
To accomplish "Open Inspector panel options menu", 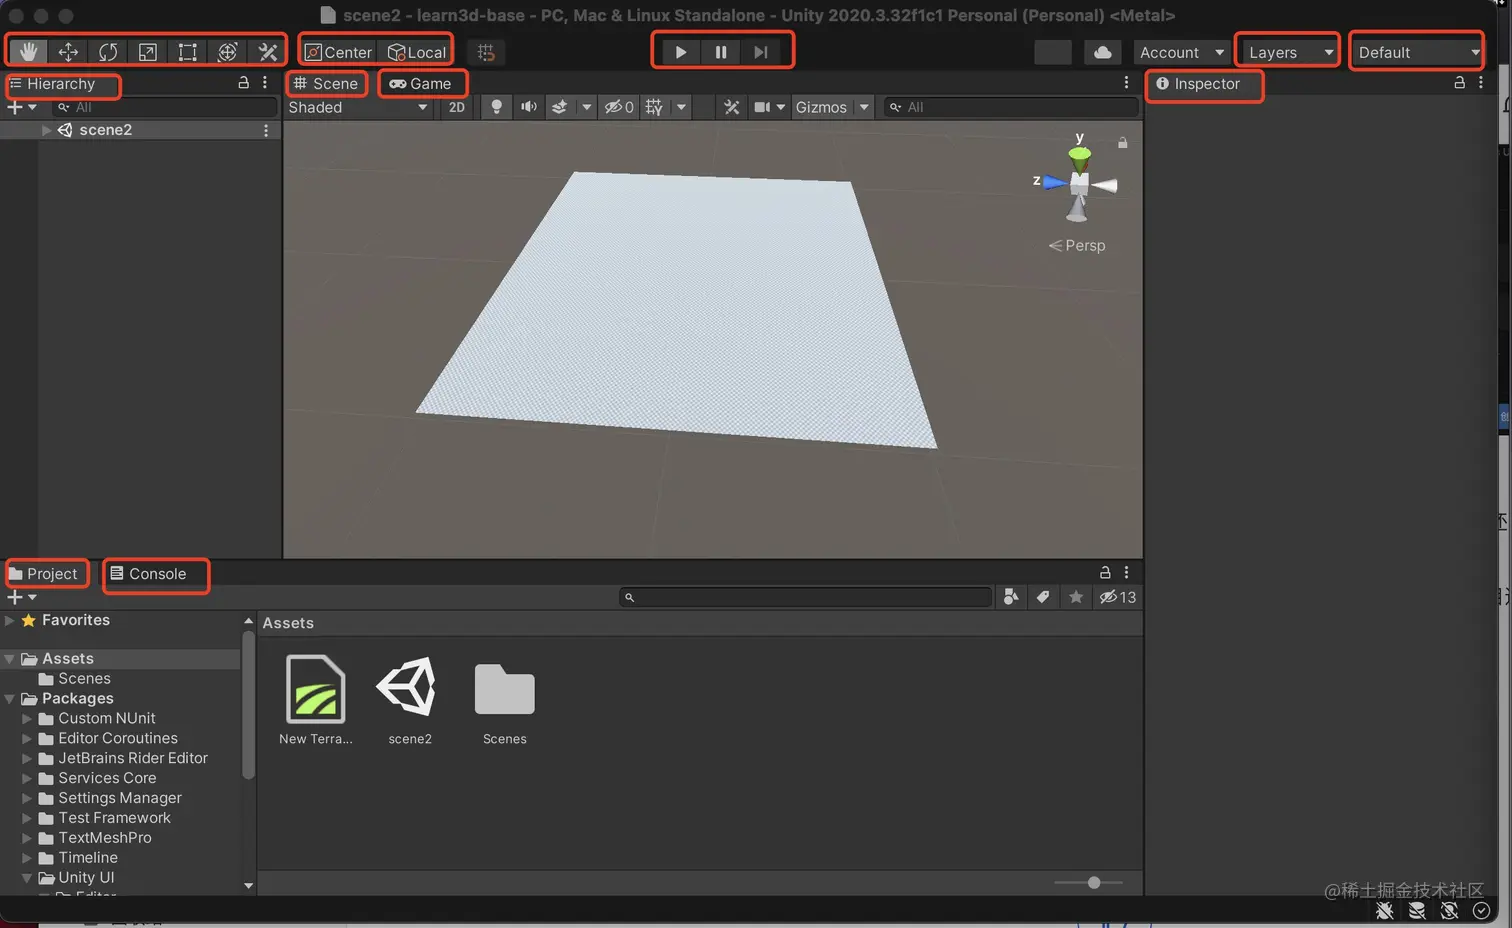I will (1481, 83).
